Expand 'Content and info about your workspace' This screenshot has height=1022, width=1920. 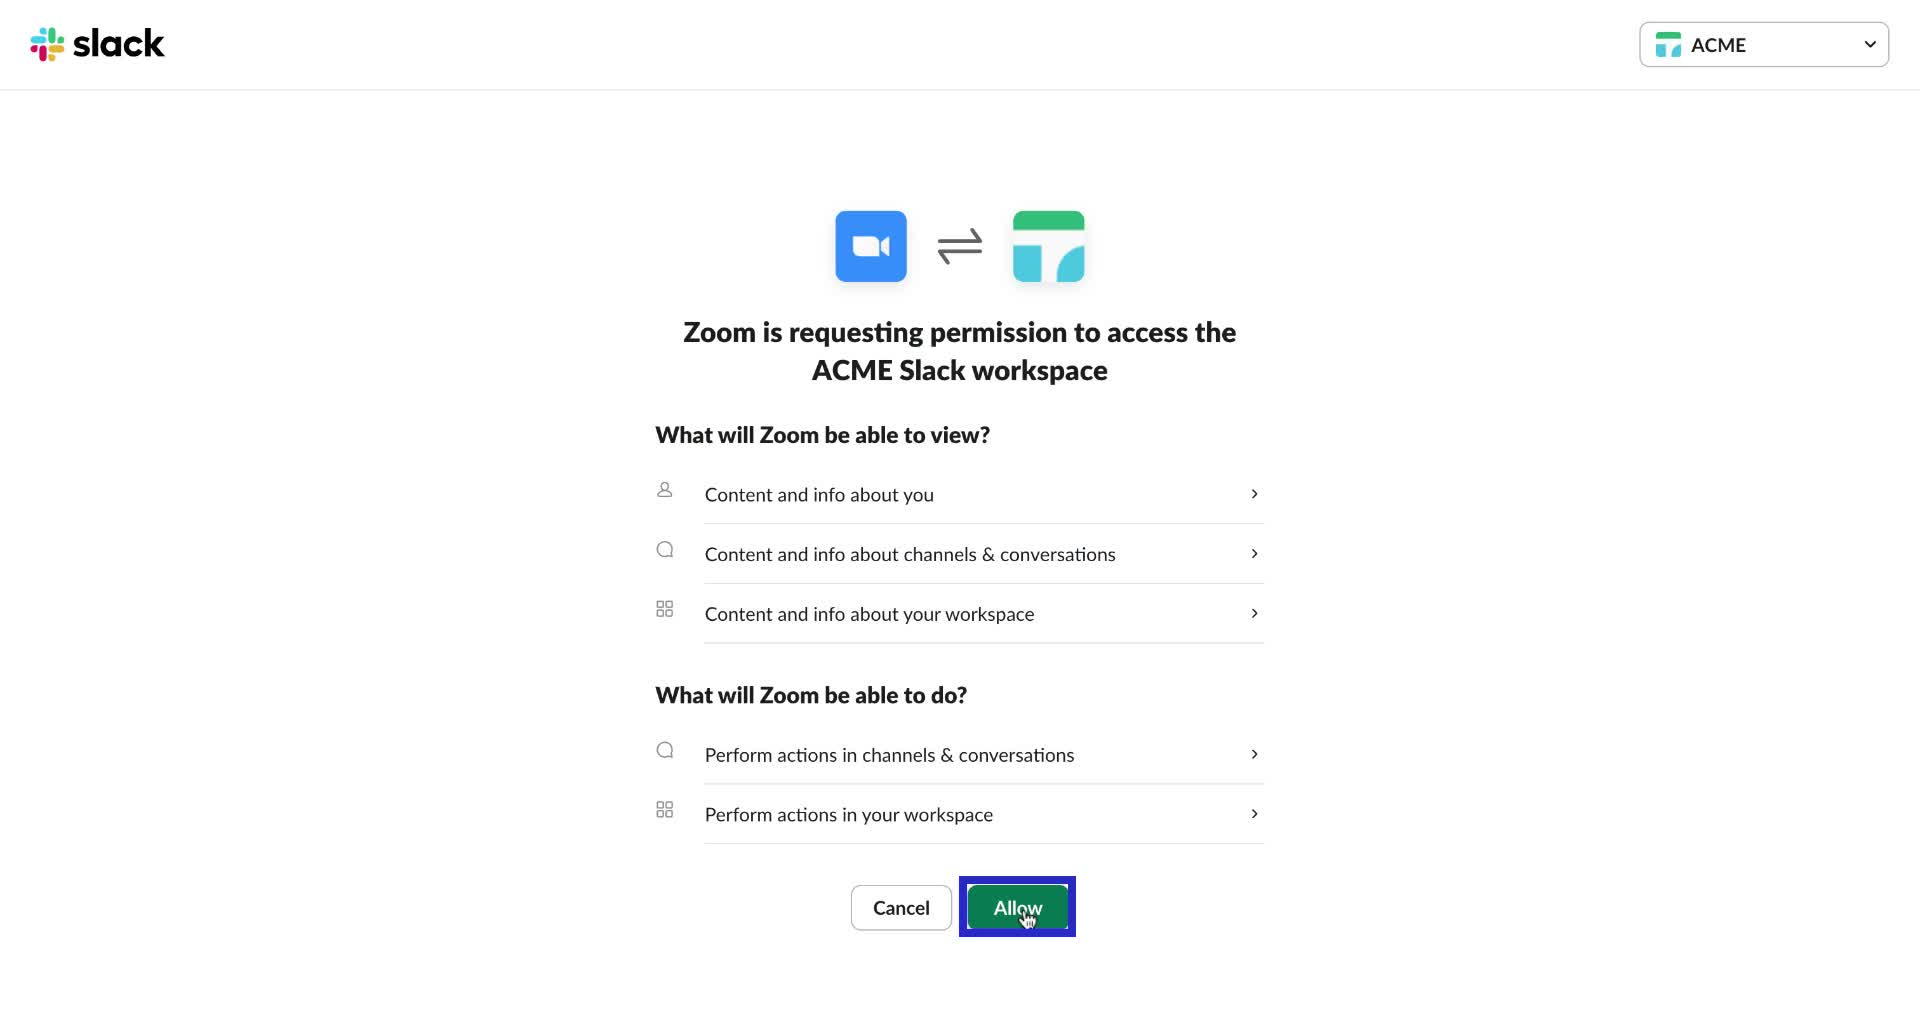tap(1254, 613)
